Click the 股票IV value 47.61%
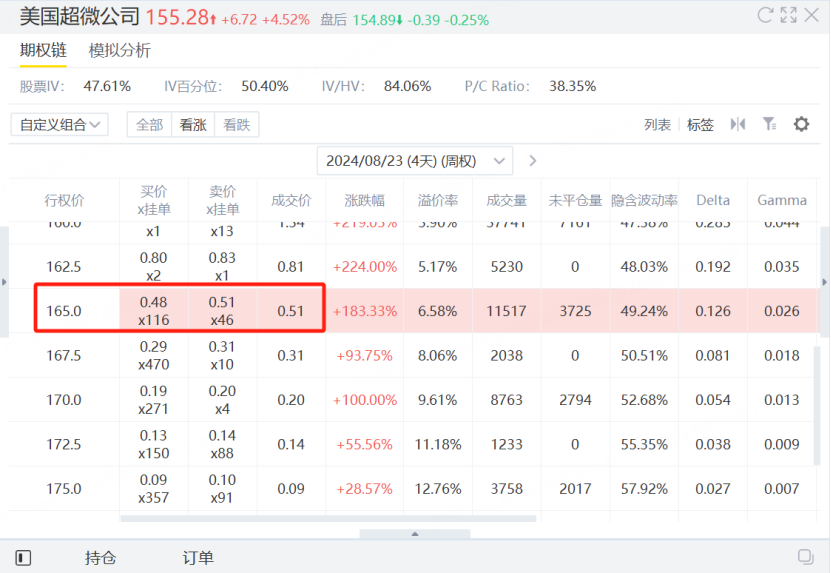Screen dimensions: 831x573 point(107,86)
